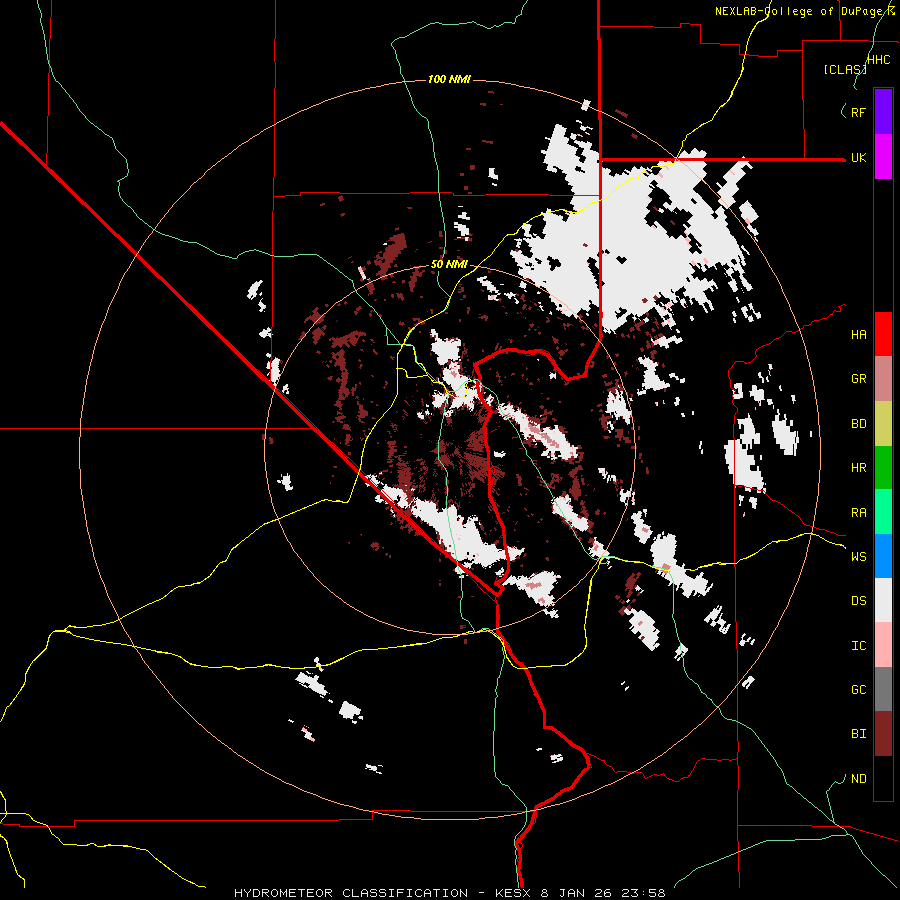This screenshot has height=900, width=900.
Task: Click the white DS legend swatch
Action: [x=883, y=600]
